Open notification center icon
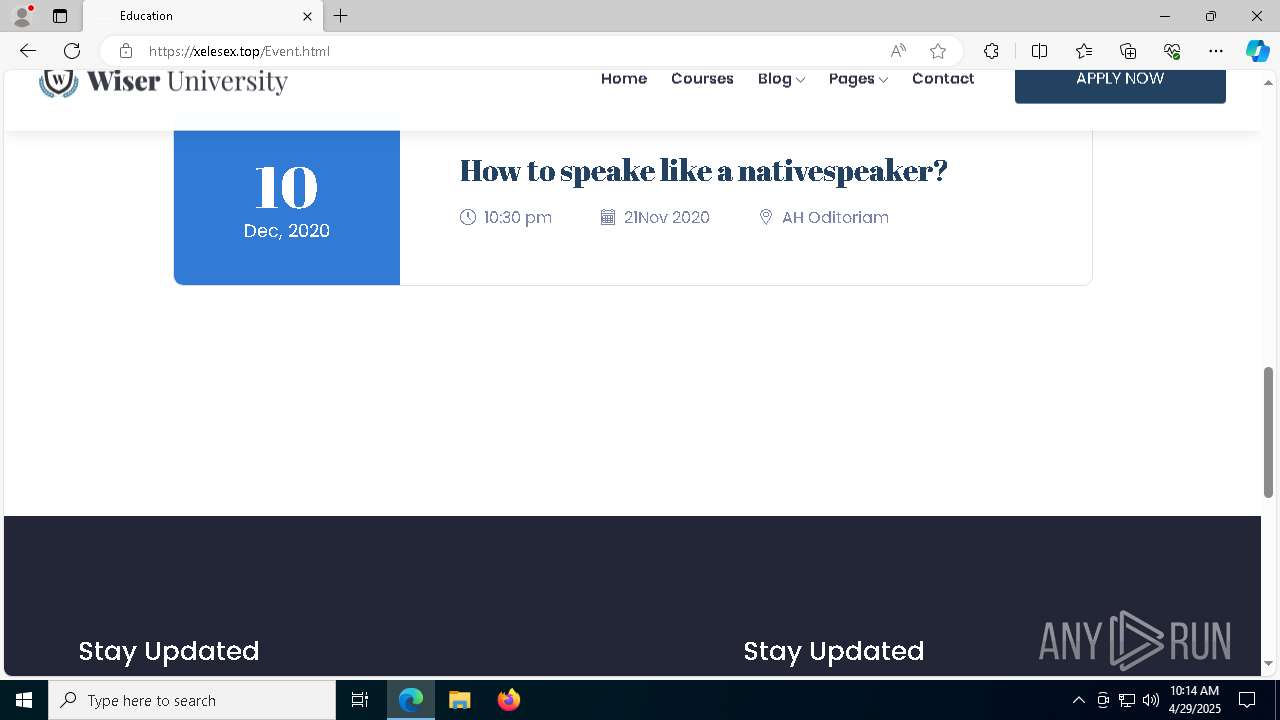 point(1248,700)
